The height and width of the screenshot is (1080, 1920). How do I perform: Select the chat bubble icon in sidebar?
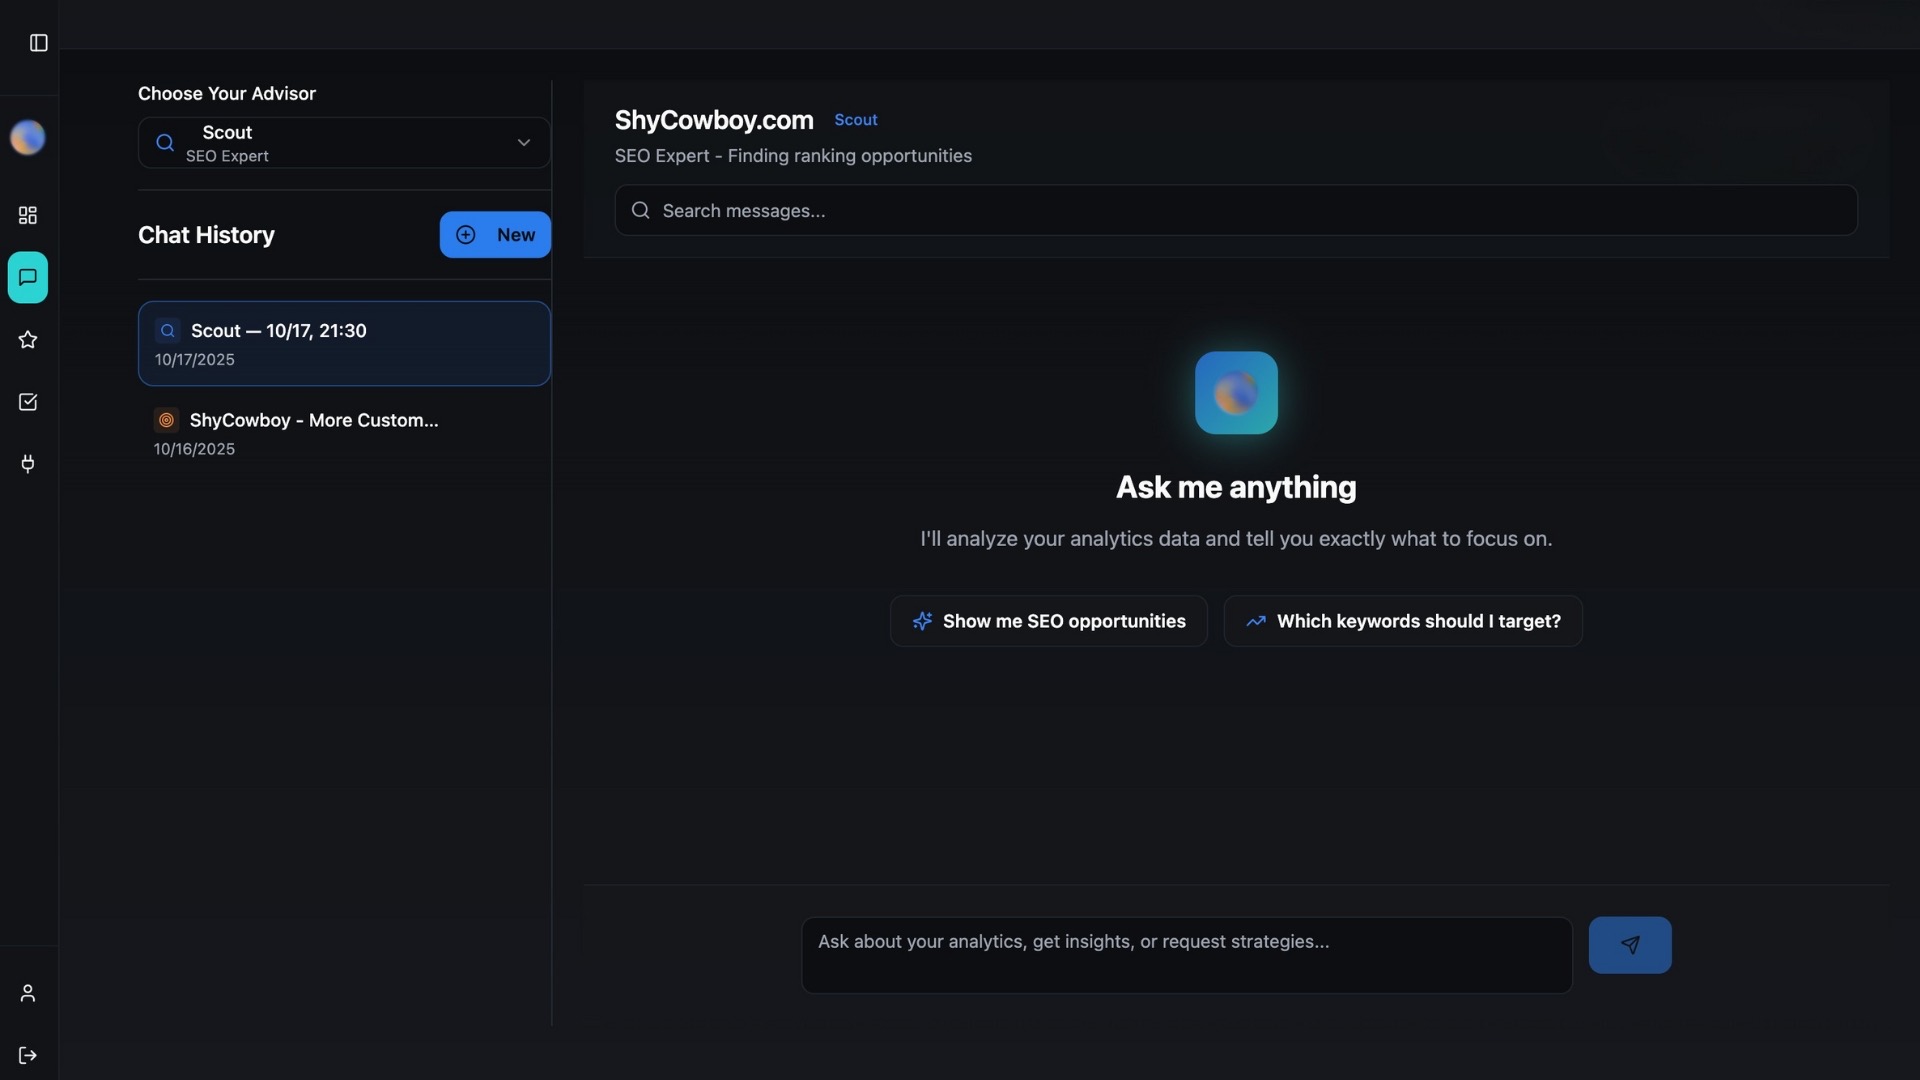(x=27, y=277)
